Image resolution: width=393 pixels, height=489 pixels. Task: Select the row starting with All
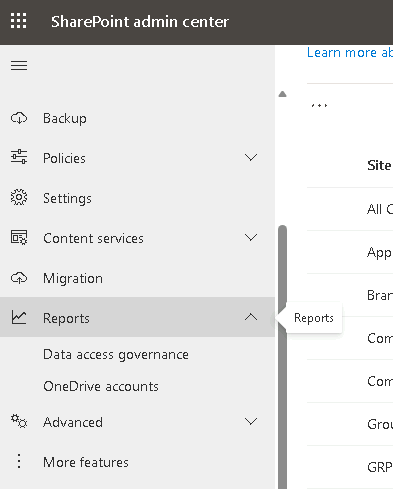point(350,209)
